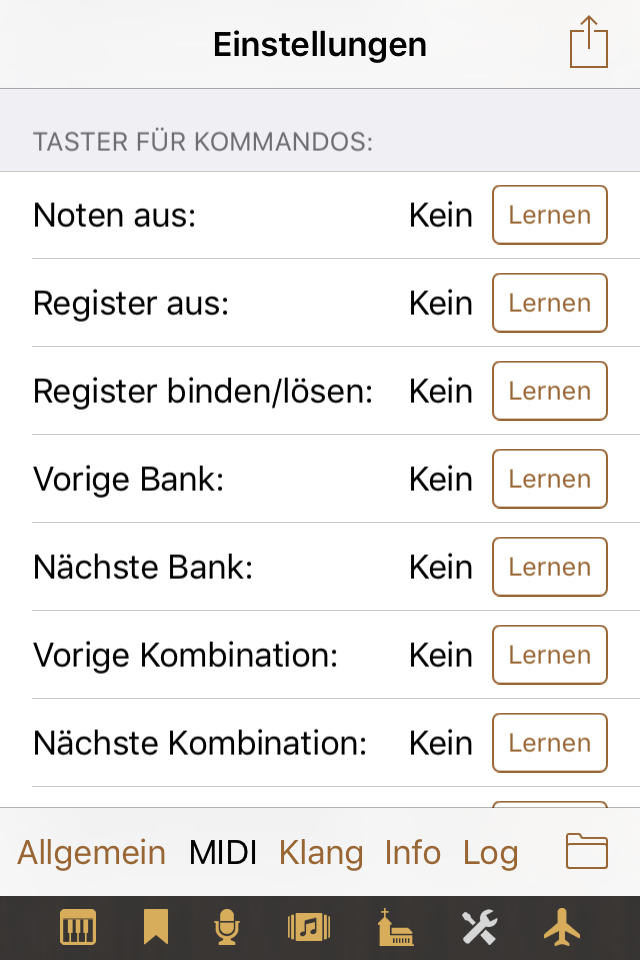Tap the airplane icon in bottom bar
The image size is (640, 960).
(x=562, y=928)
